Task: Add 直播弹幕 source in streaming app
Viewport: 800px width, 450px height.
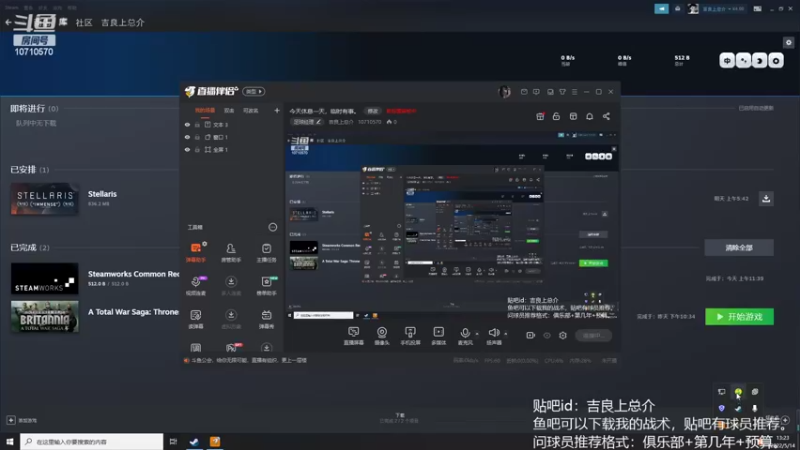Action: [x=354, y=336]
